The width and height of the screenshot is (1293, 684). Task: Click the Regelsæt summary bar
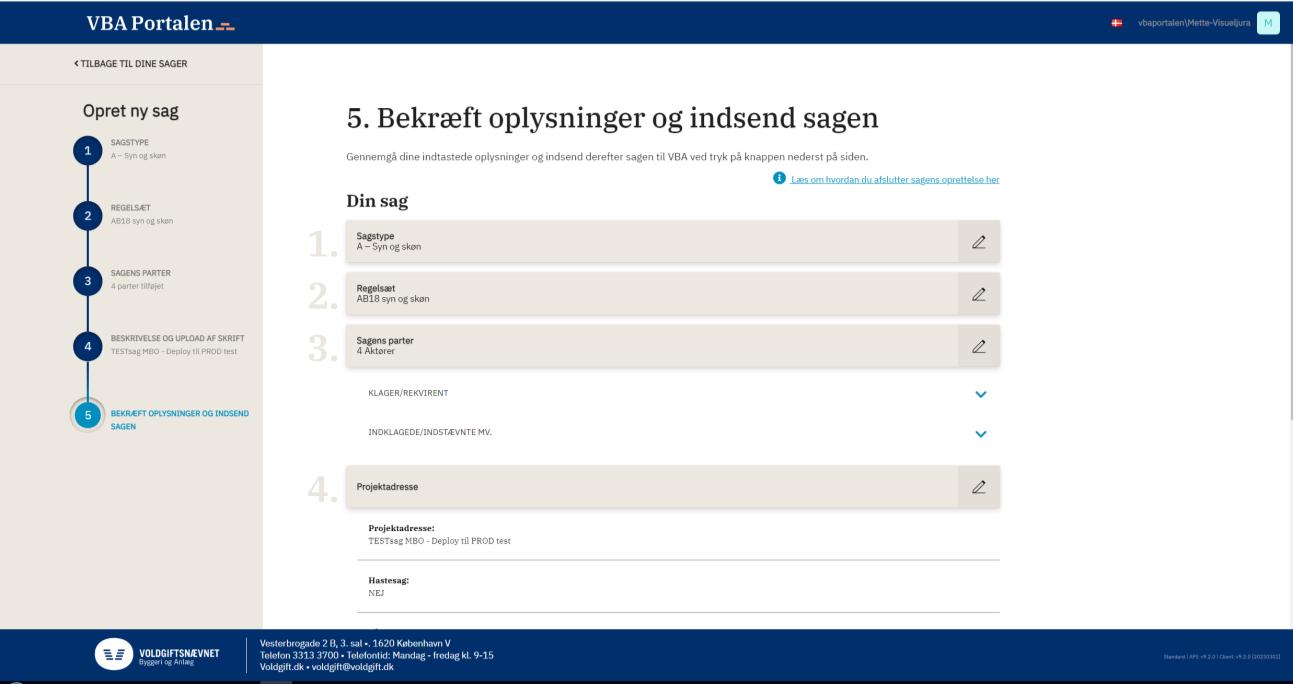pyautogui.click(x=652, y=293)
